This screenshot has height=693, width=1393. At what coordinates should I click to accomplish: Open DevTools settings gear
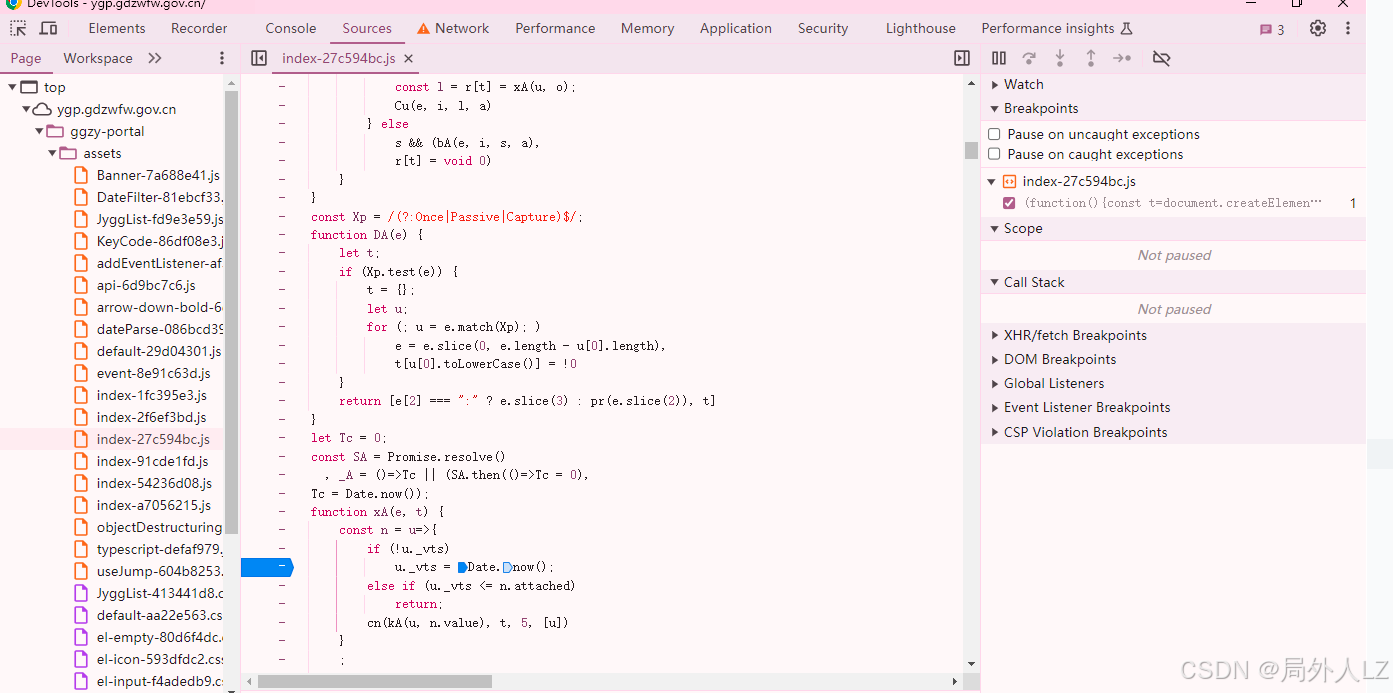[1318, 28]
